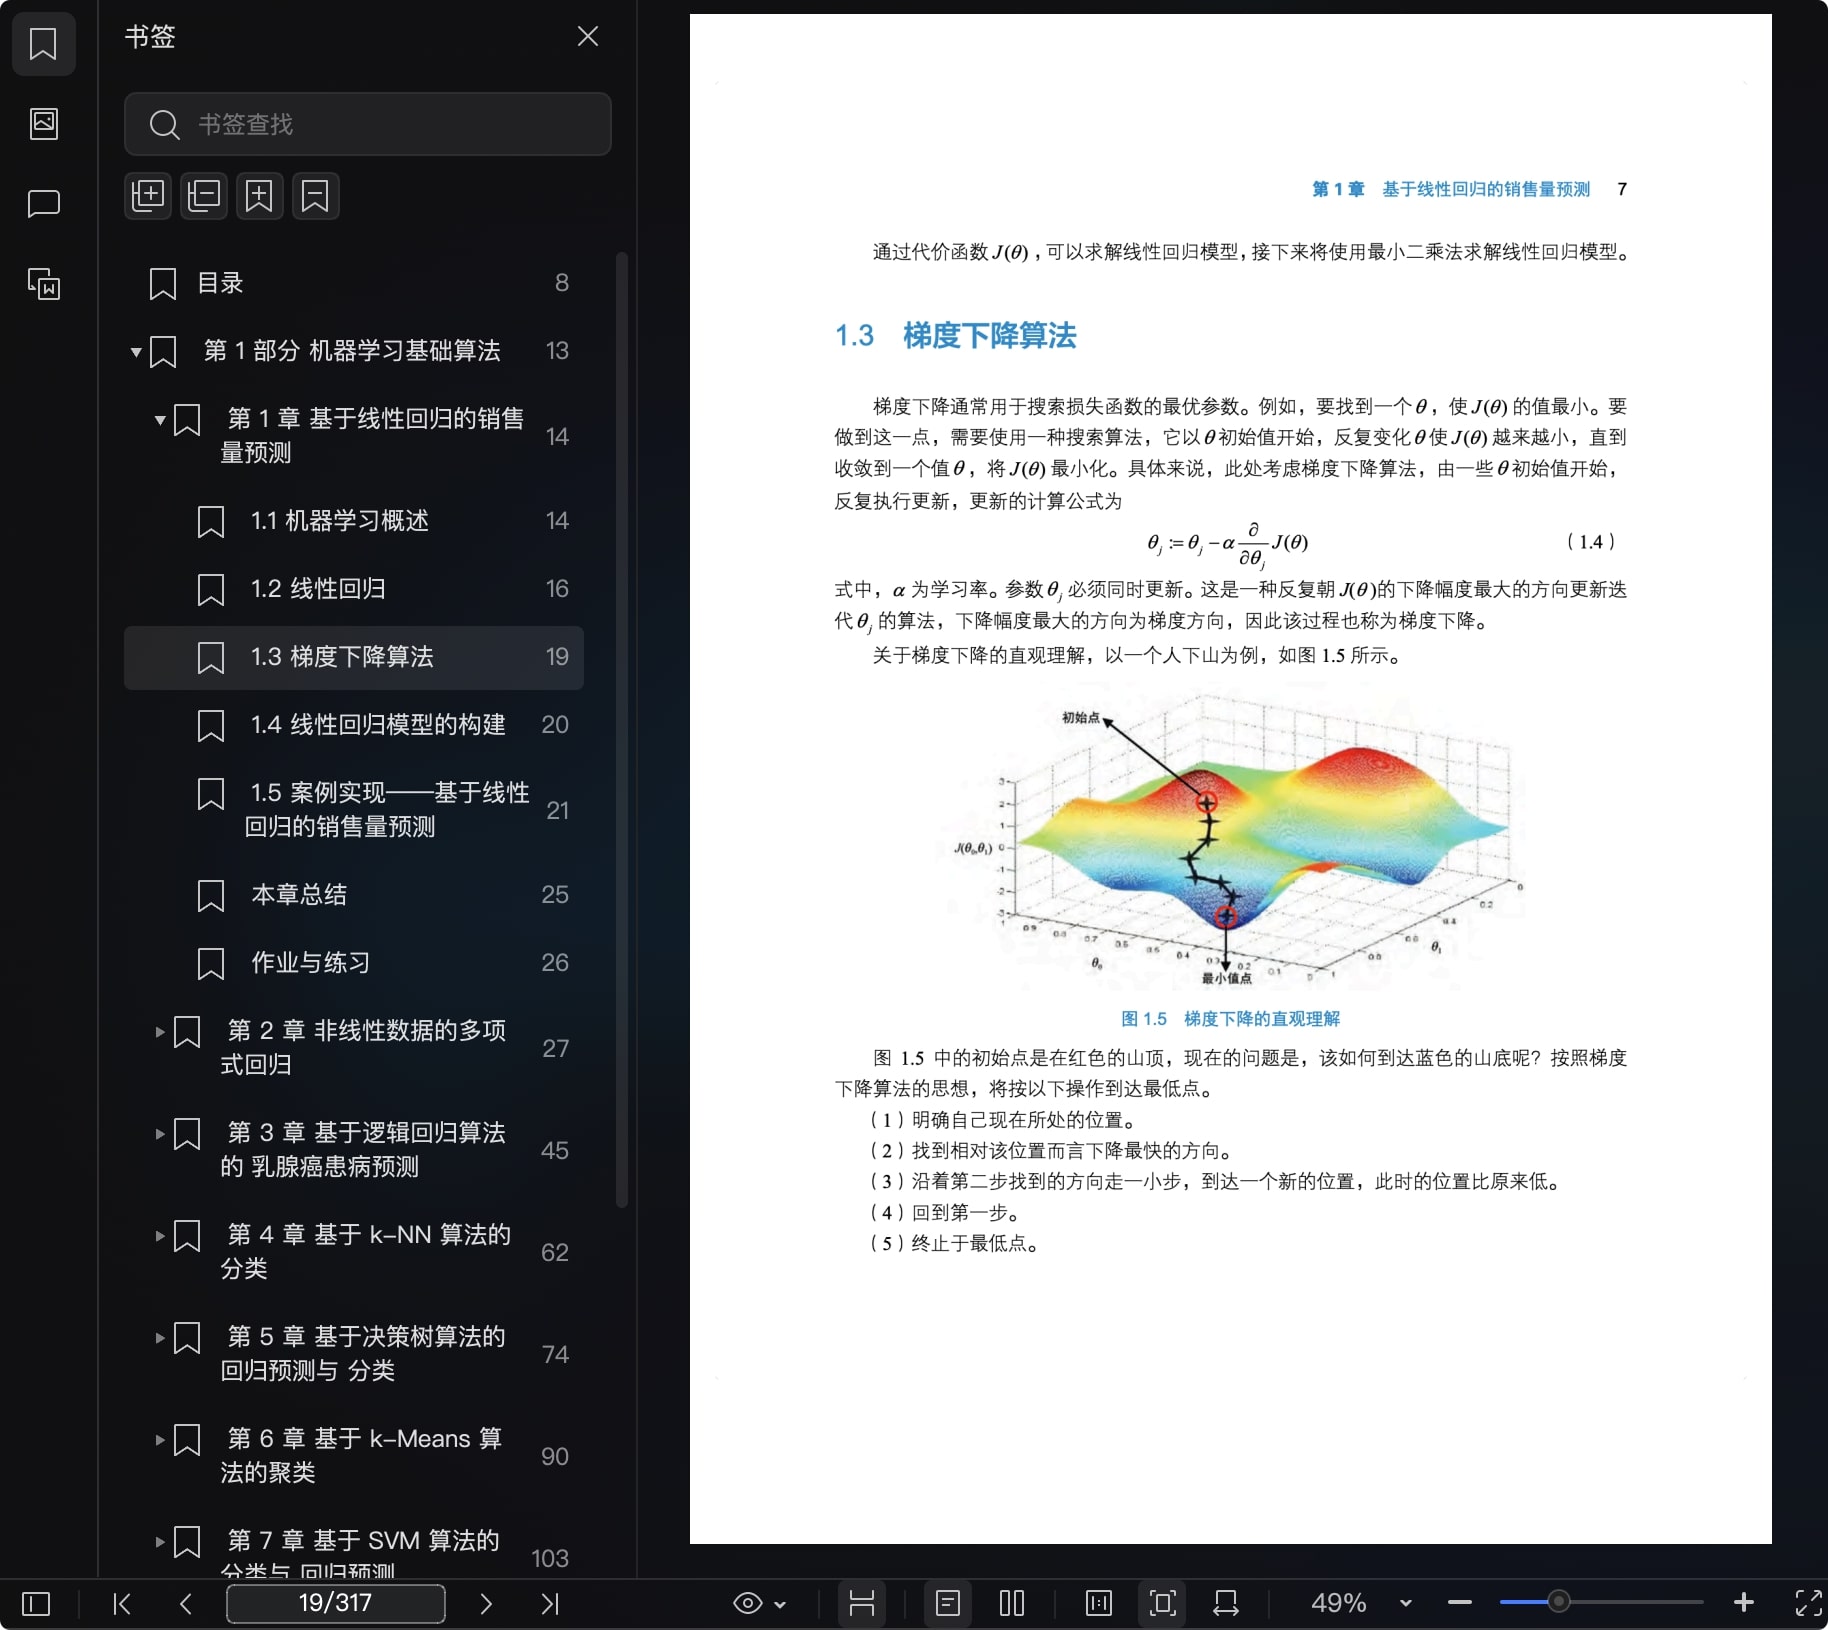This screenshot has width=1828, height=1630.
Task: Click bookmark icon beside 本章总结
Action: coord(211,896)
